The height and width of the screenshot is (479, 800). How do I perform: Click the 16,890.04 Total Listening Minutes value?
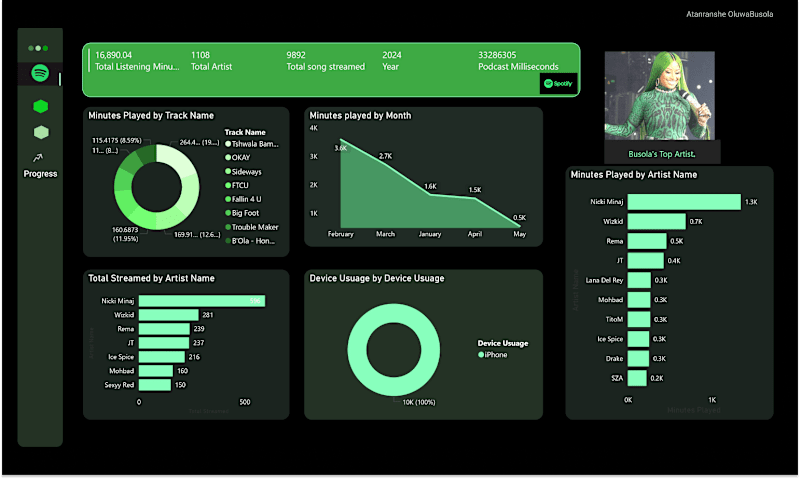coord(113,55)
